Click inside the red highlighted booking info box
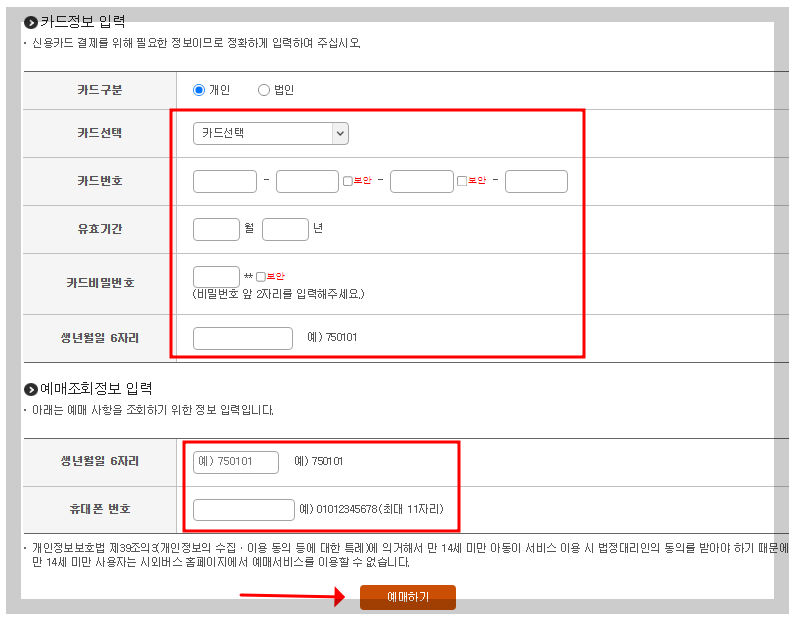The image size is (801, 623). 320,486
